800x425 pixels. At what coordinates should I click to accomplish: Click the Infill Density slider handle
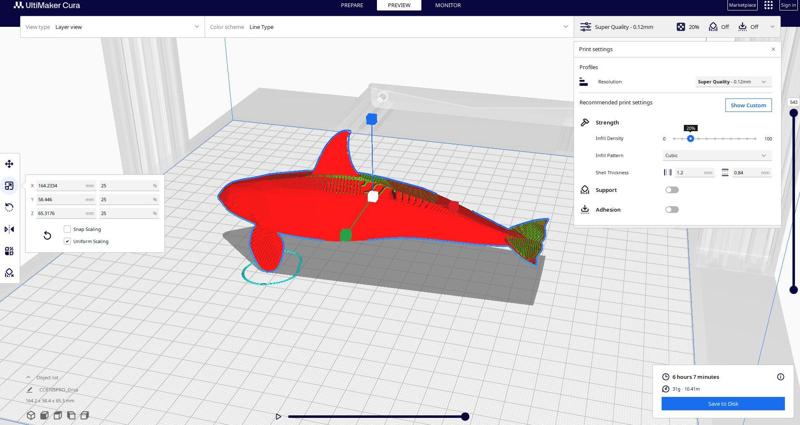[690, 138]
